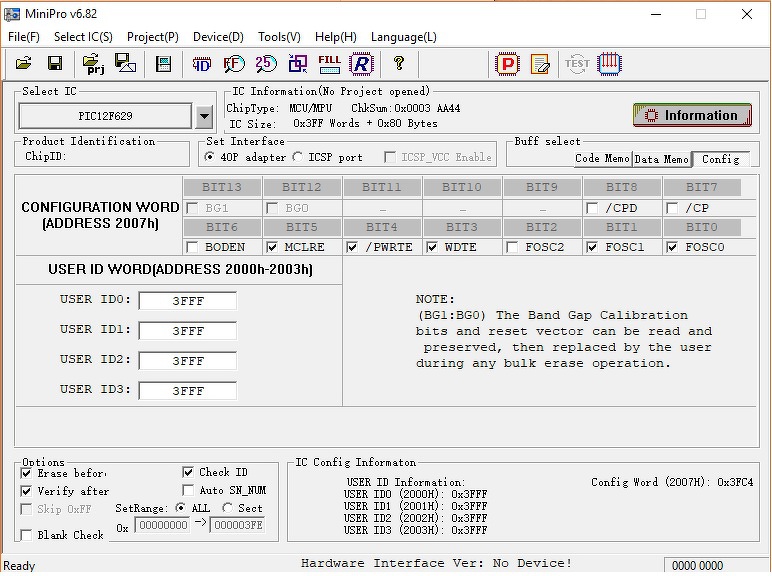Image resolution: width=772 pixels, height=576 pixels.
Task: Open the File(F) menu
Action: tap(24, 37)
